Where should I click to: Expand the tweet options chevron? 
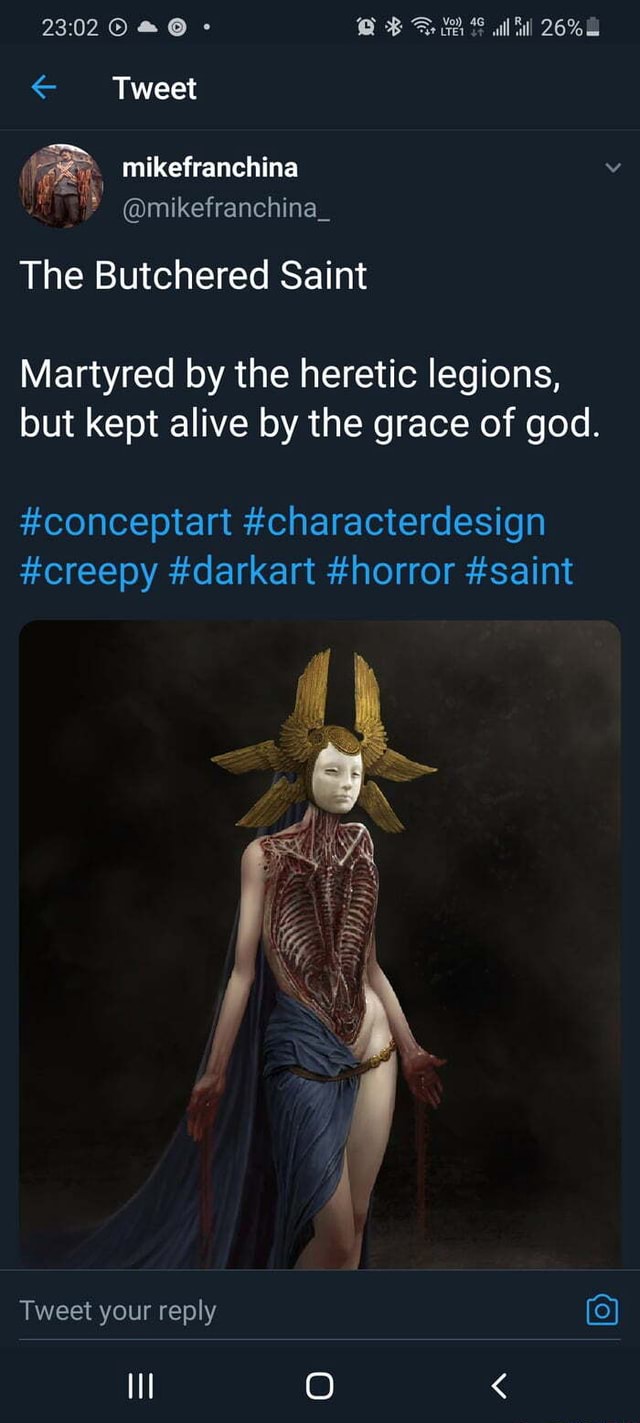[613, 167]
